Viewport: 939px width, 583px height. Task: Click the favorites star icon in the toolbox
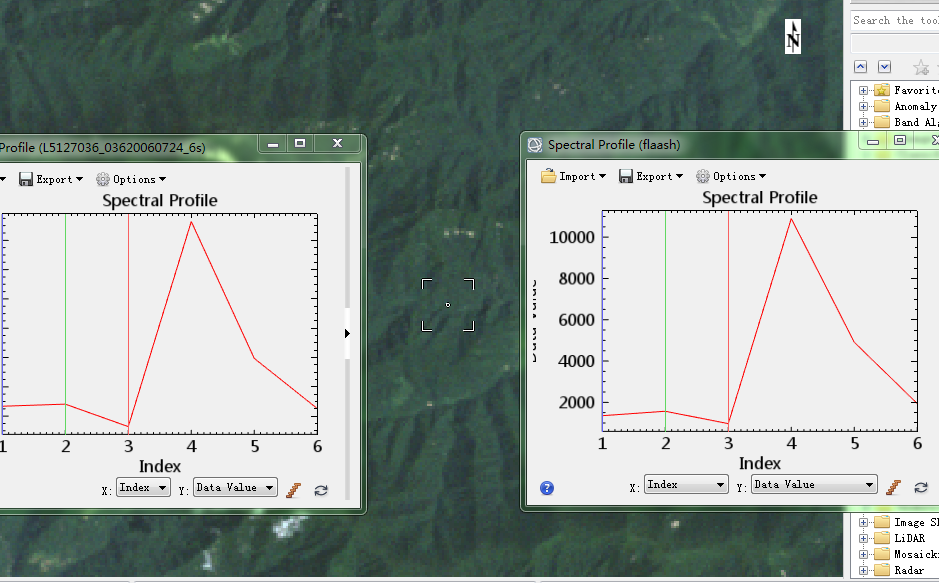pyautogui.click(x=921, y=67)
